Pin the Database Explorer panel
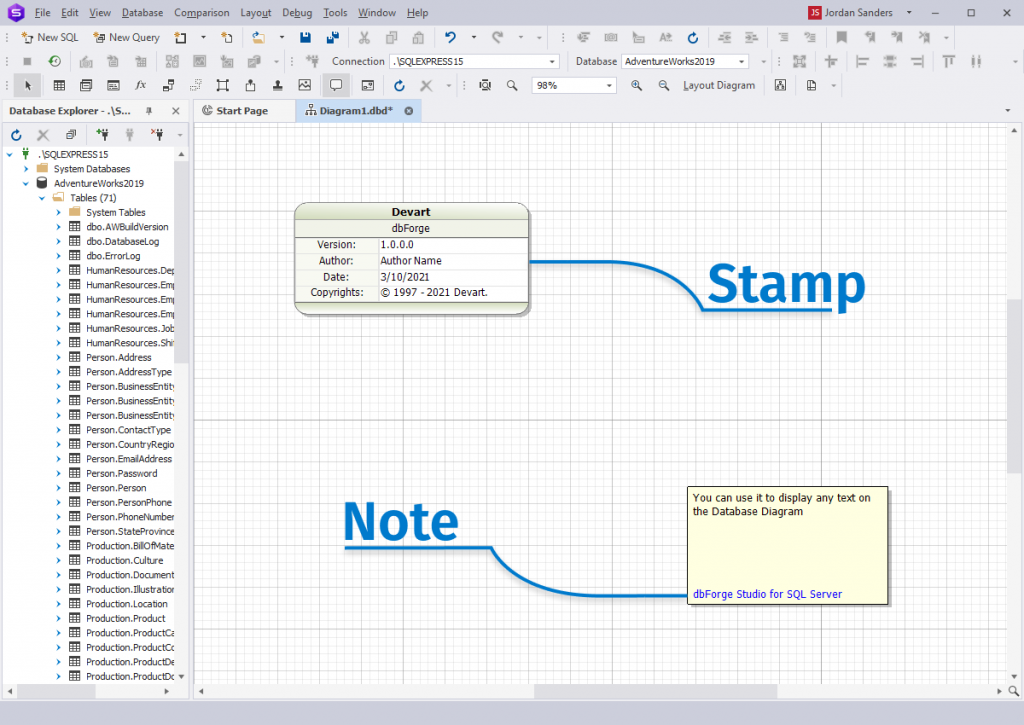 point(149,111)
